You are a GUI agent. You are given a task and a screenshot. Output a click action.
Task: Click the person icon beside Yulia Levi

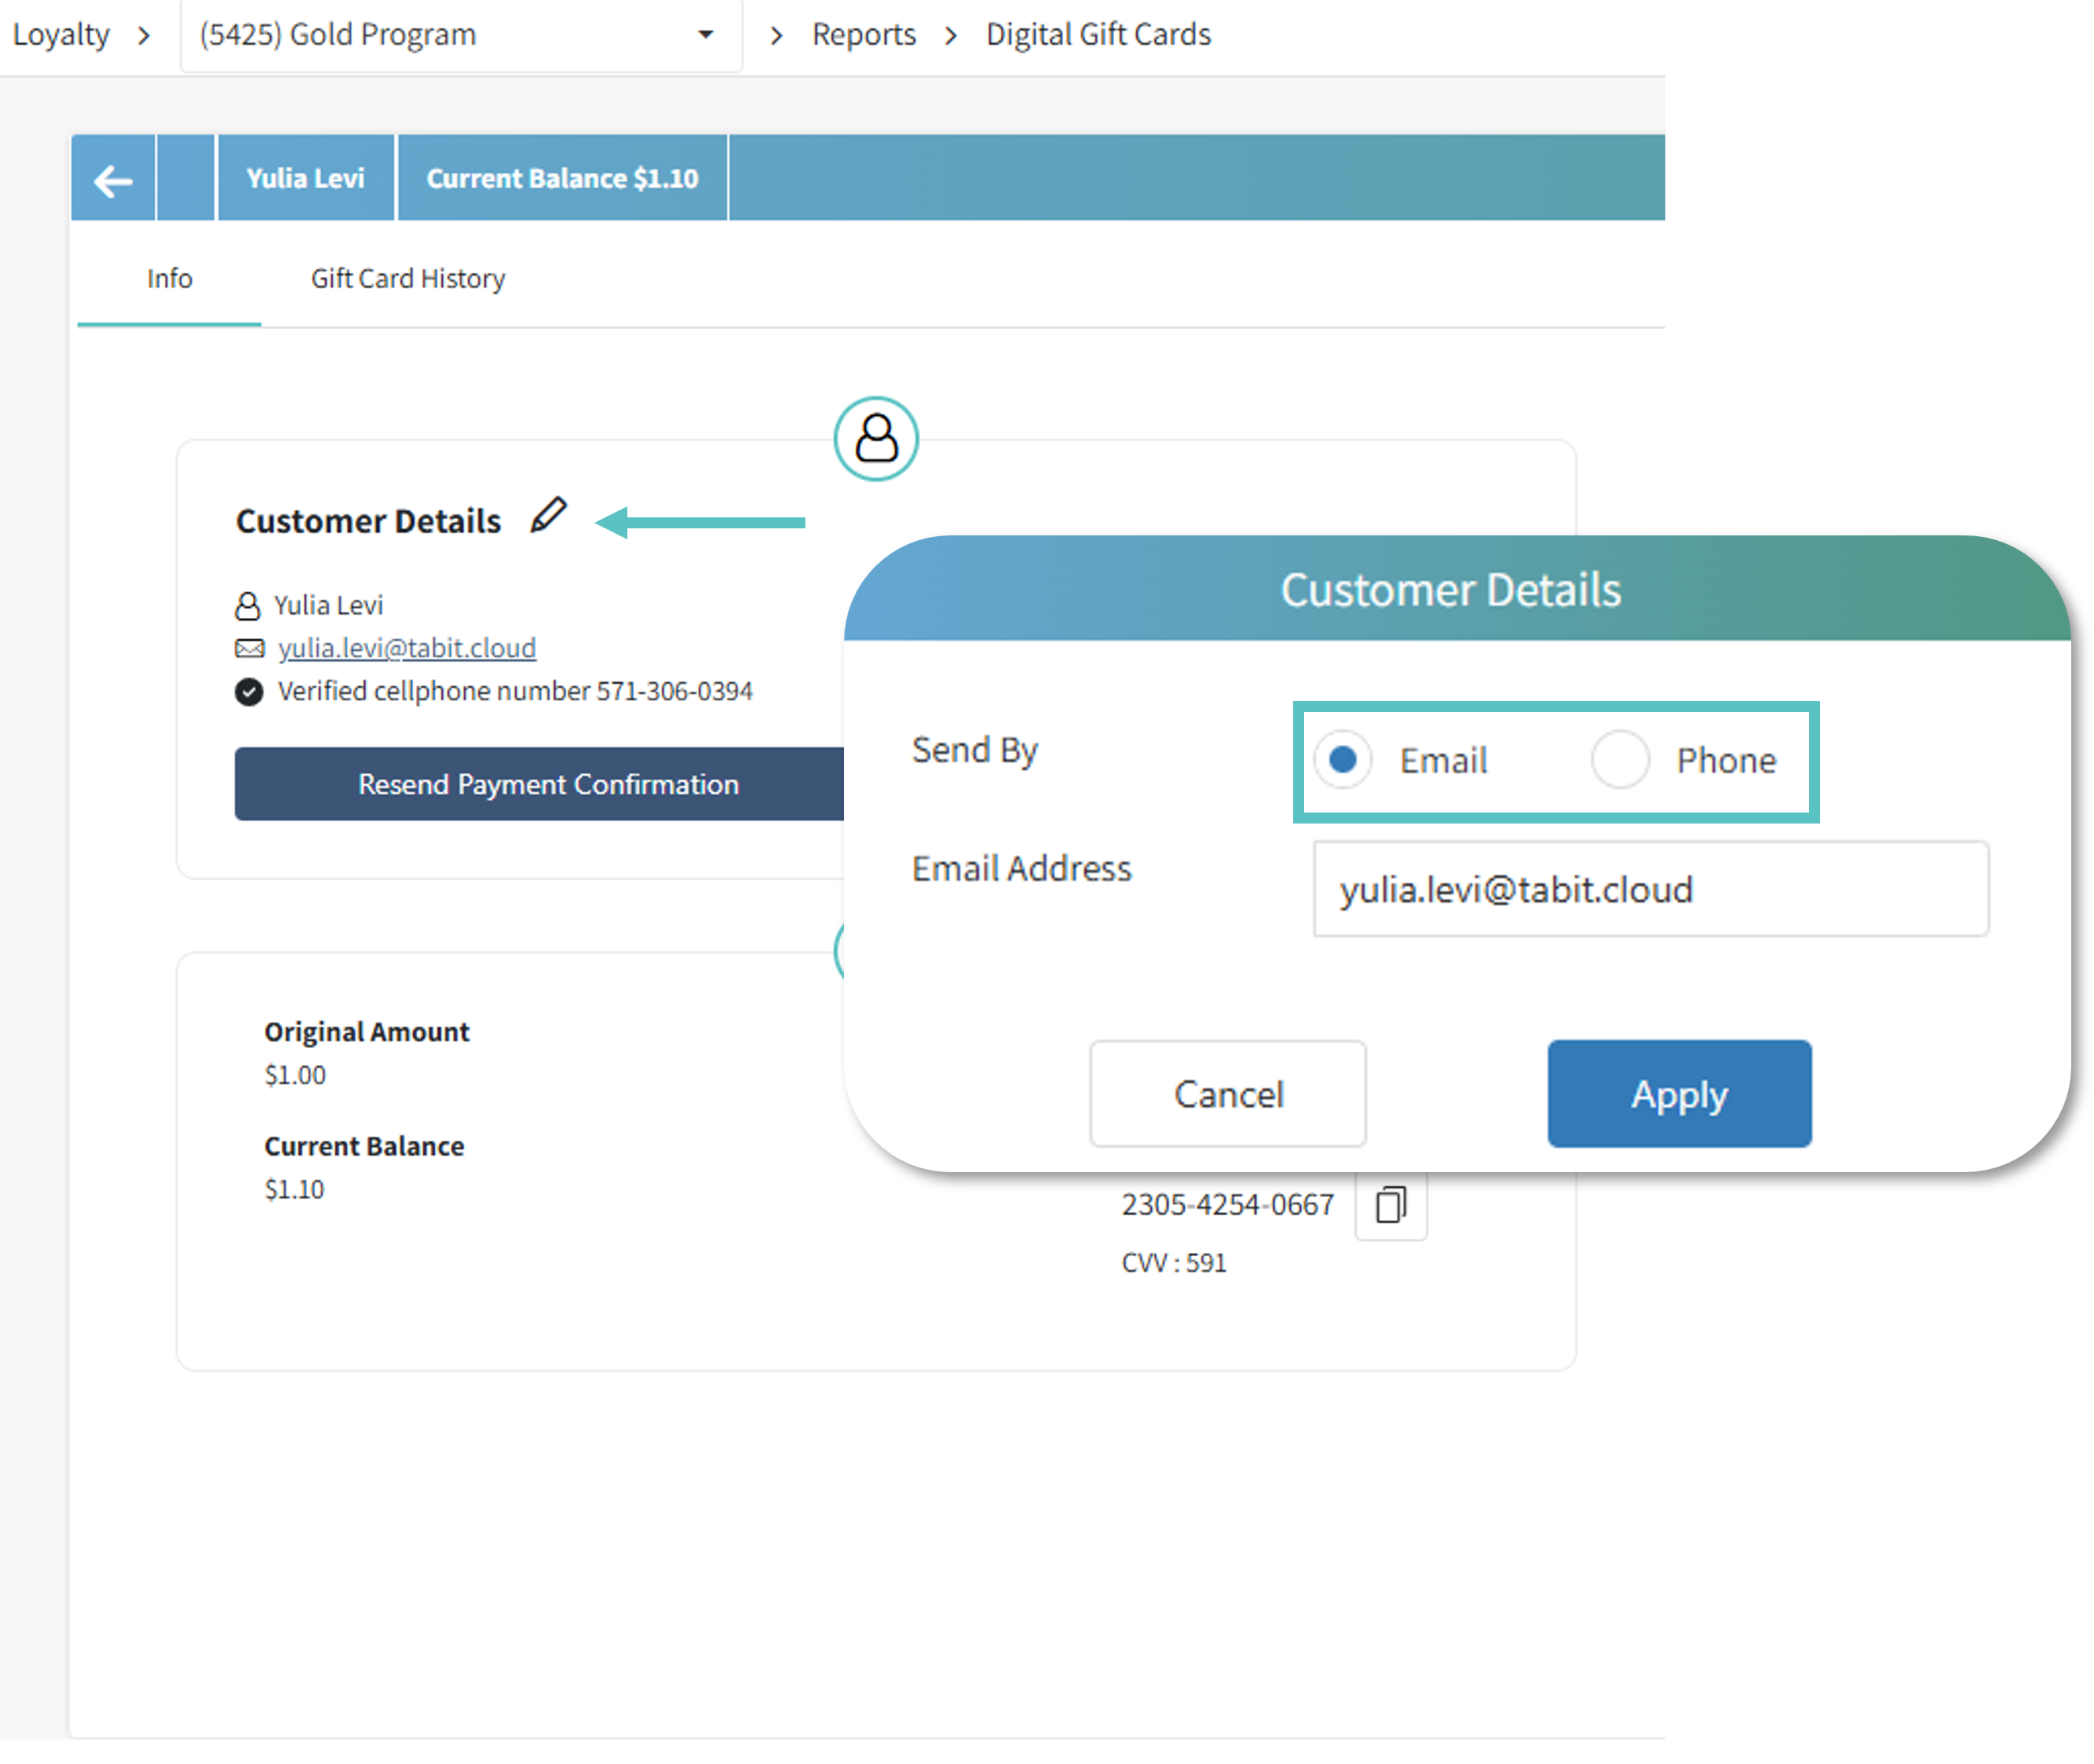coord(247,606)
